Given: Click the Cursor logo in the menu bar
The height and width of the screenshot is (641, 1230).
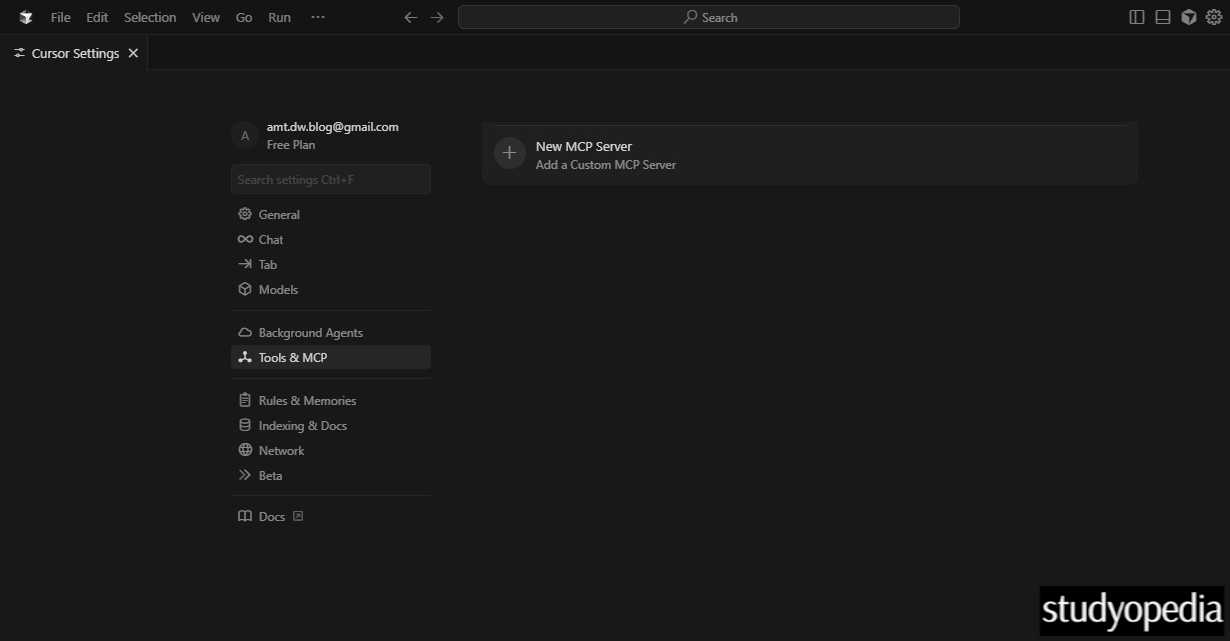Looking at the screenshot, I should 24,16.
